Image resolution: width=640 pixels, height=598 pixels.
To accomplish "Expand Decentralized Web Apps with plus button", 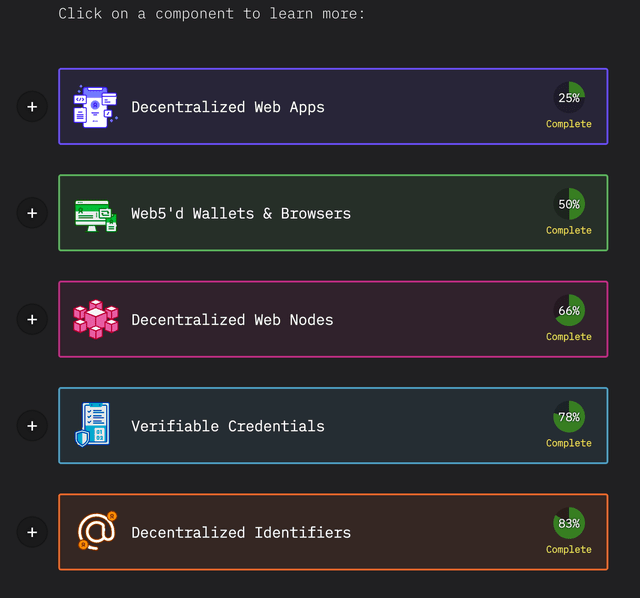I will pos(32,107).
